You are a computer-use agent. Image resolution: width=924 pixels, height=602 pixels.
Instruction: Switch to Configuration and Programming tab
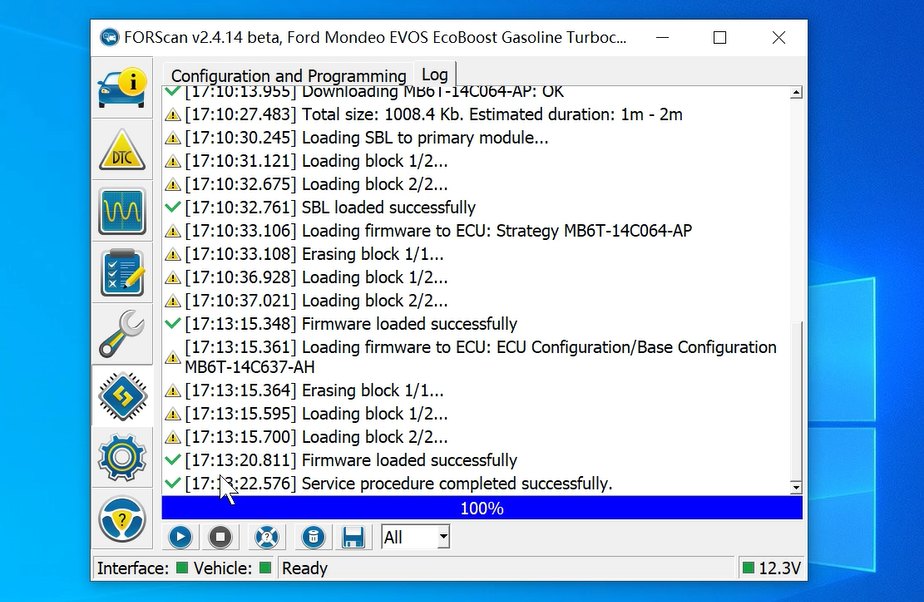[x=288, y=76]
